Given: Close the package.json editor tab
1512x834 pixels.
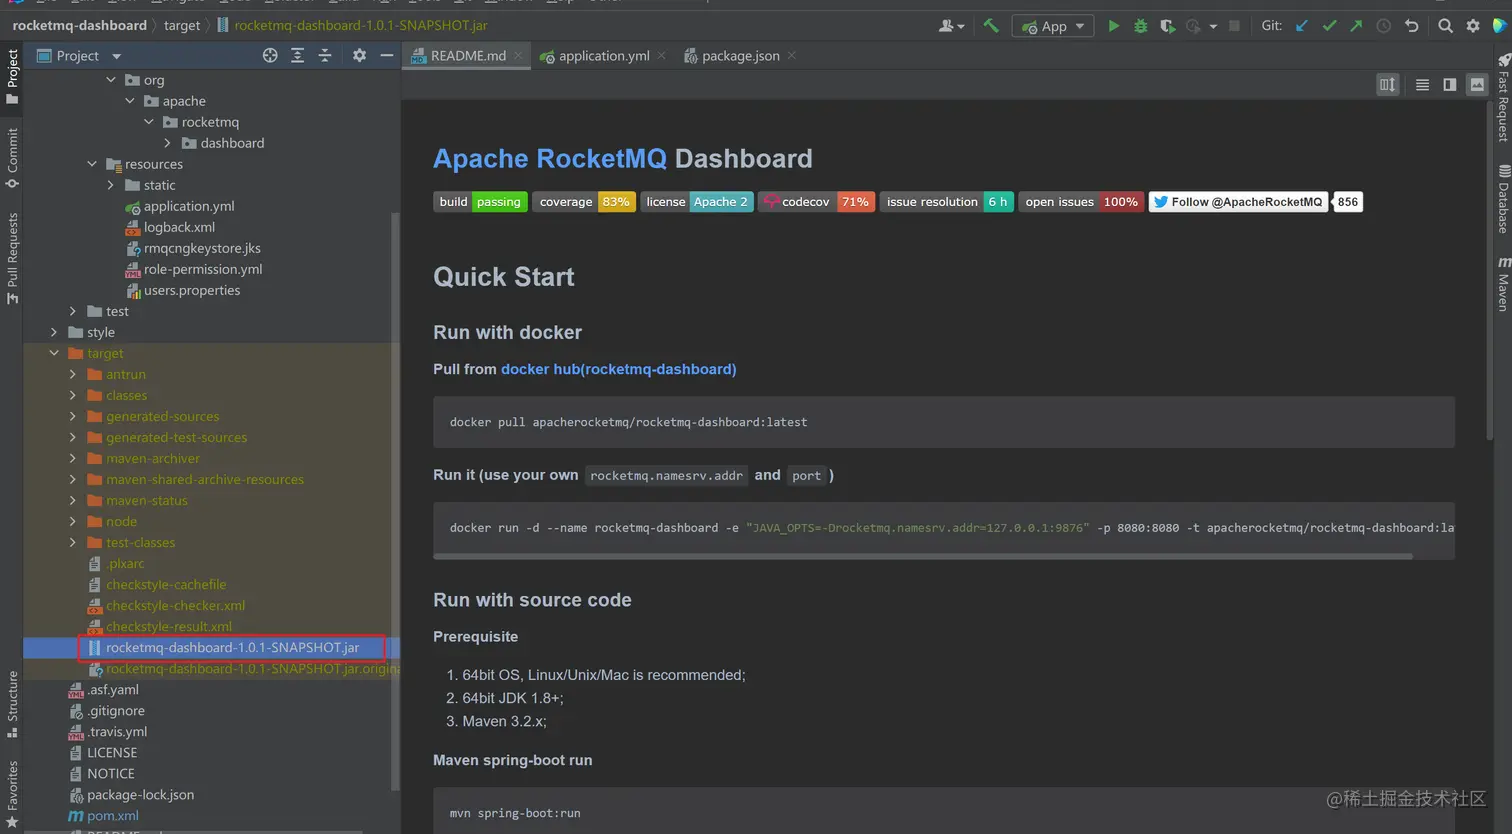Looking at the screenshot, I should coord(791,56).
